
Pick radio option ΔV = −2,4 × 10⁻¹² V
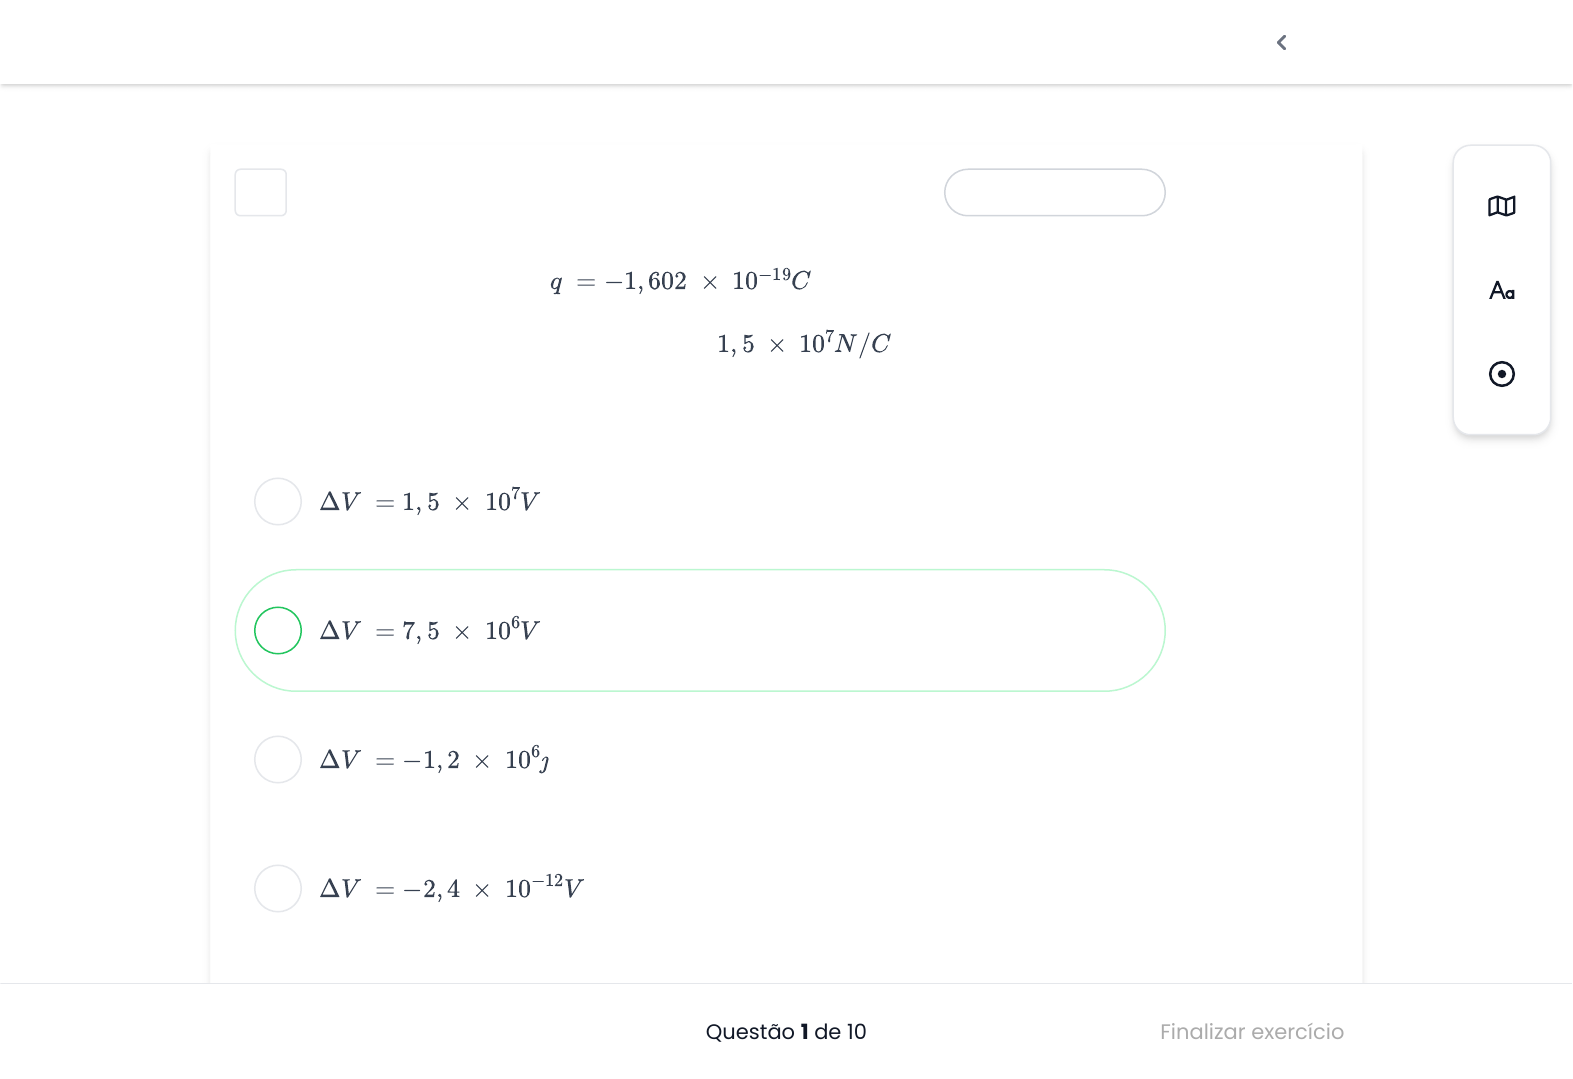click(x=278, y=889)
